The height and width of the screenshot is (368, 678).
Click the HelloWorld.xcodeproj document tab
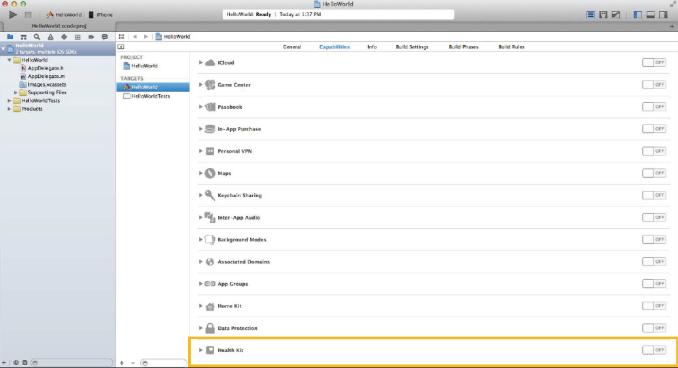[59, 26]
